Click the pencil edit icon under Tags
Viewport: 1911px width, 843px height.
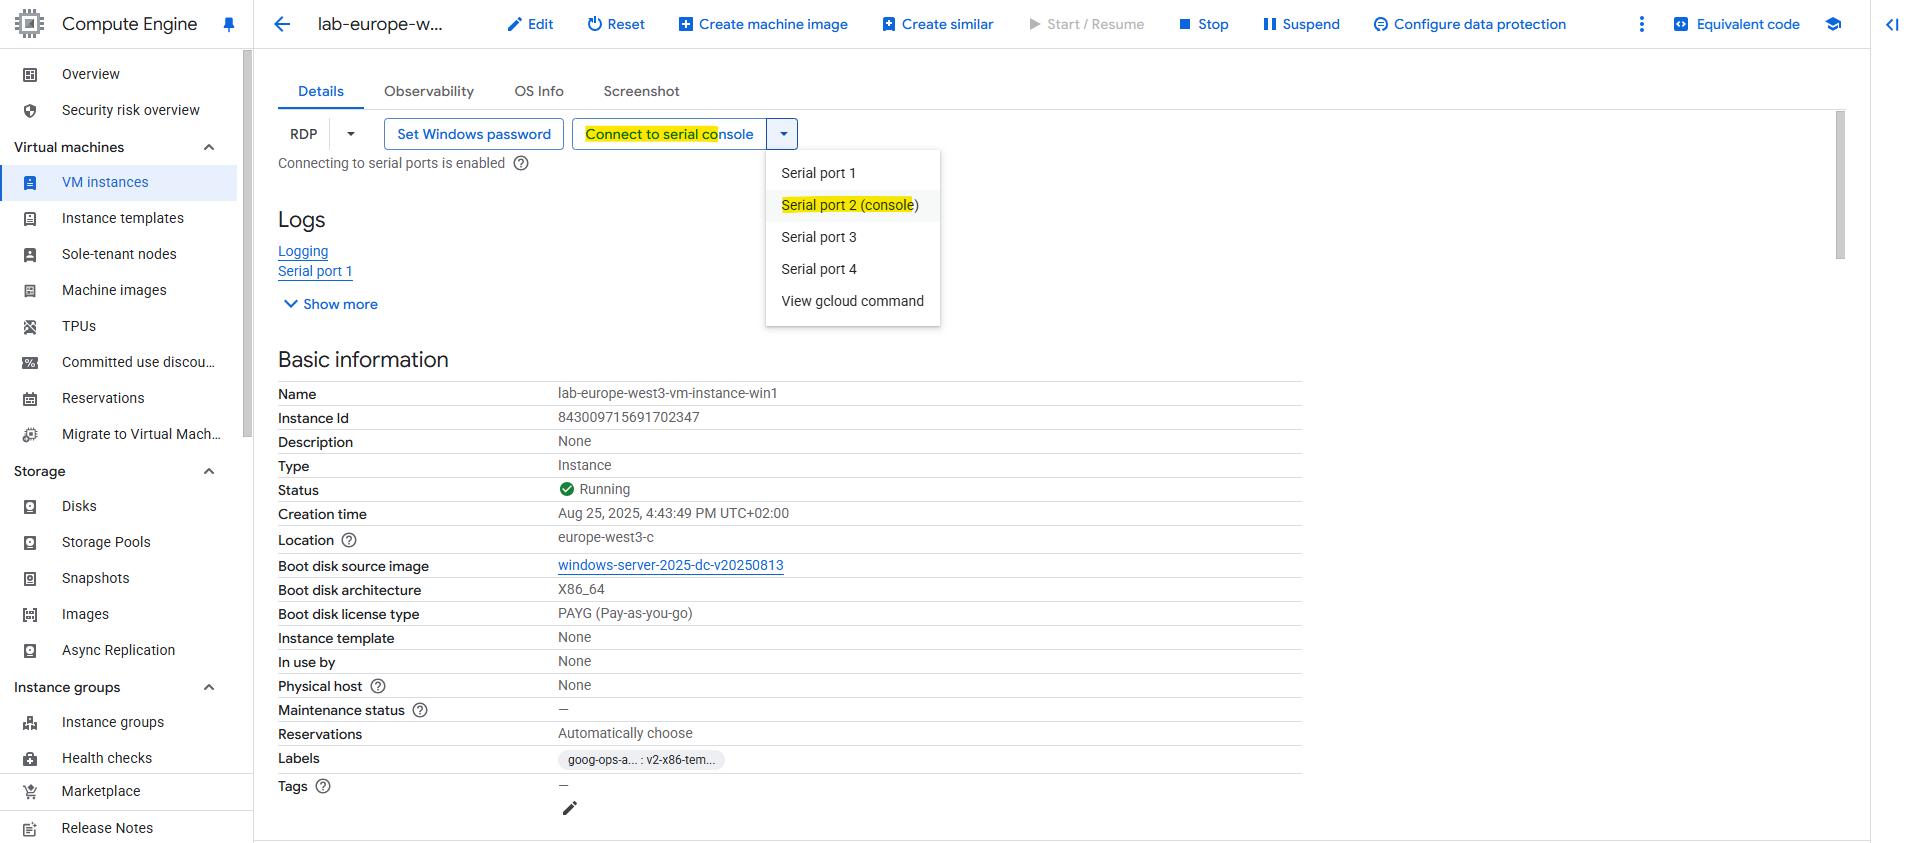click(570, 808)
